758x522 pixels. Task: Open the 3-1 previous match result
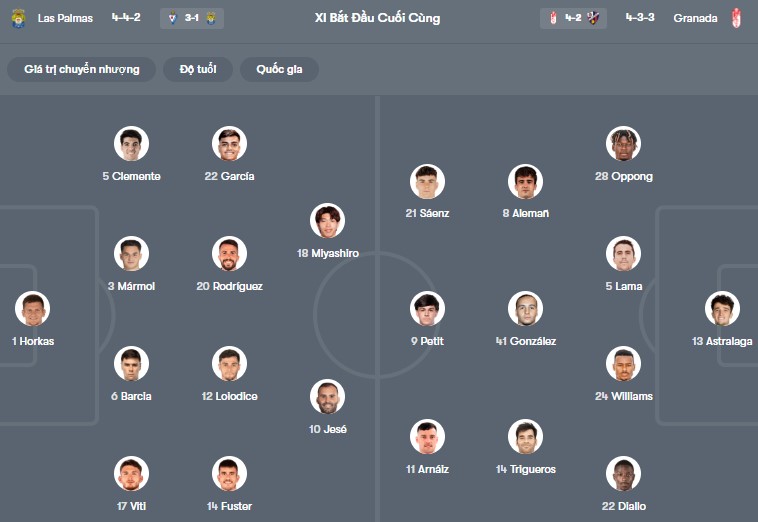(x=191, y=19)
